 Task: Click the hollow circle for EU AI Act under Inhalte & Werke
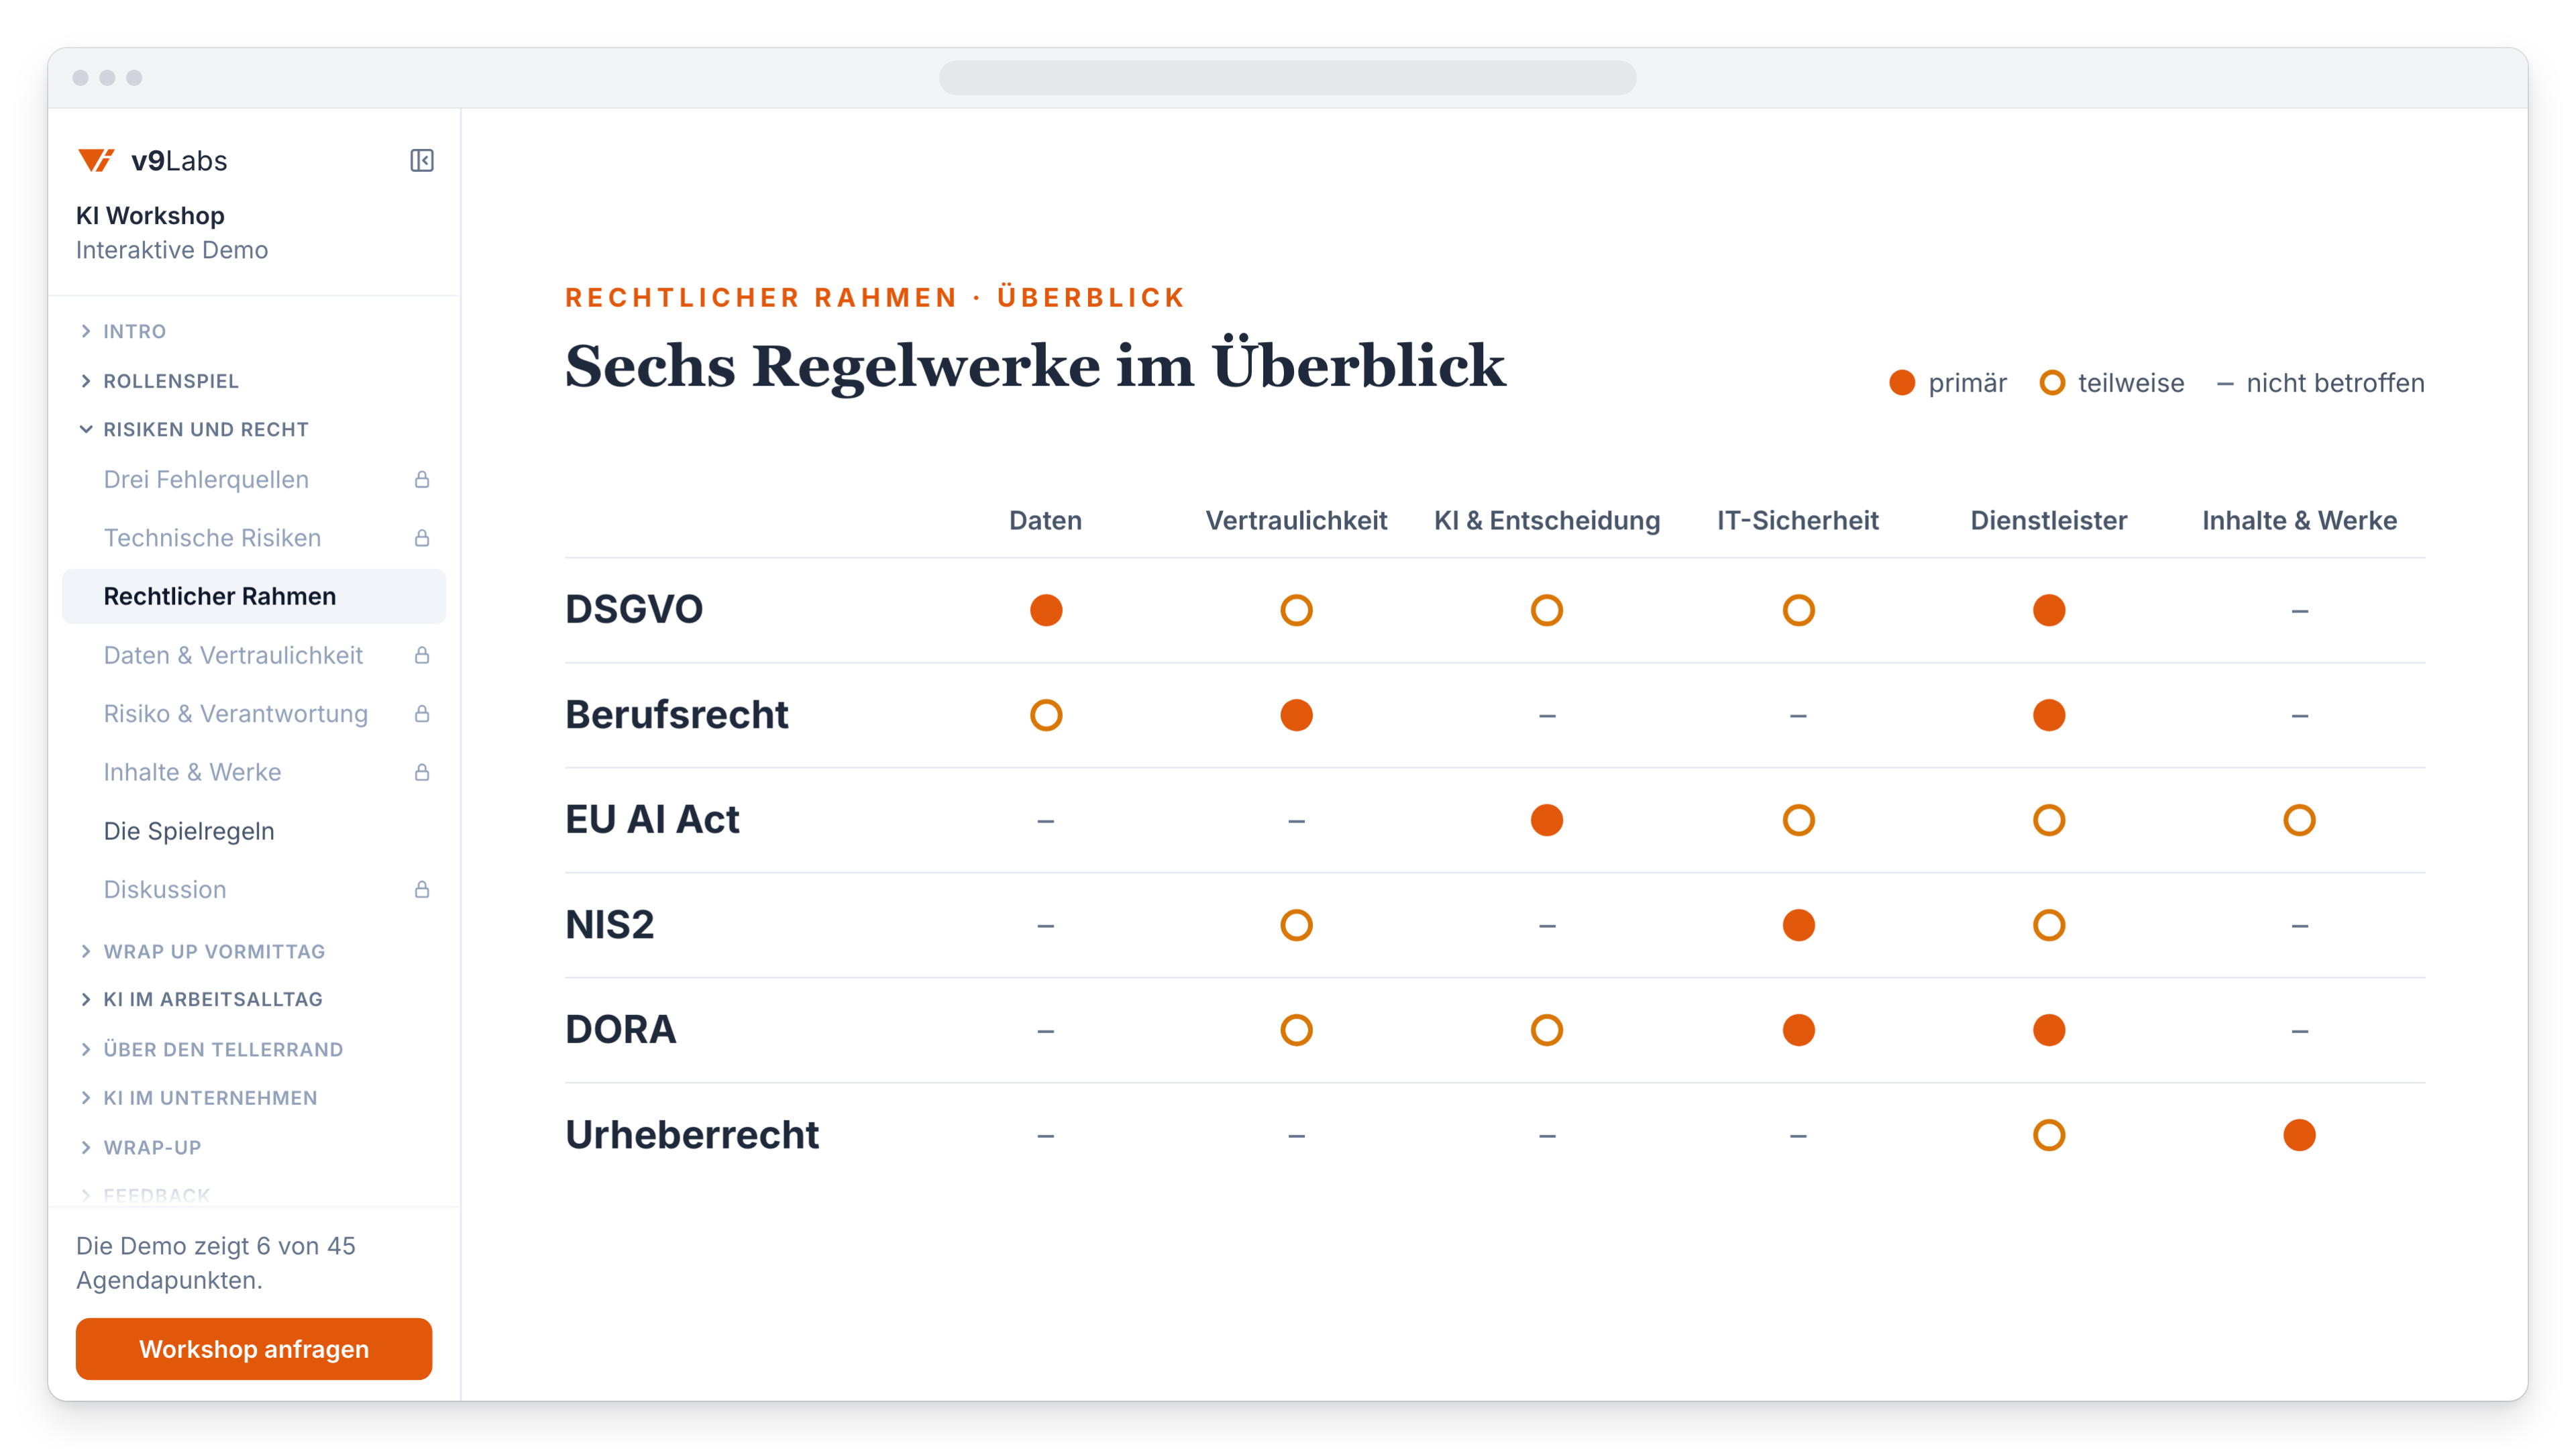click(2299, 820)
